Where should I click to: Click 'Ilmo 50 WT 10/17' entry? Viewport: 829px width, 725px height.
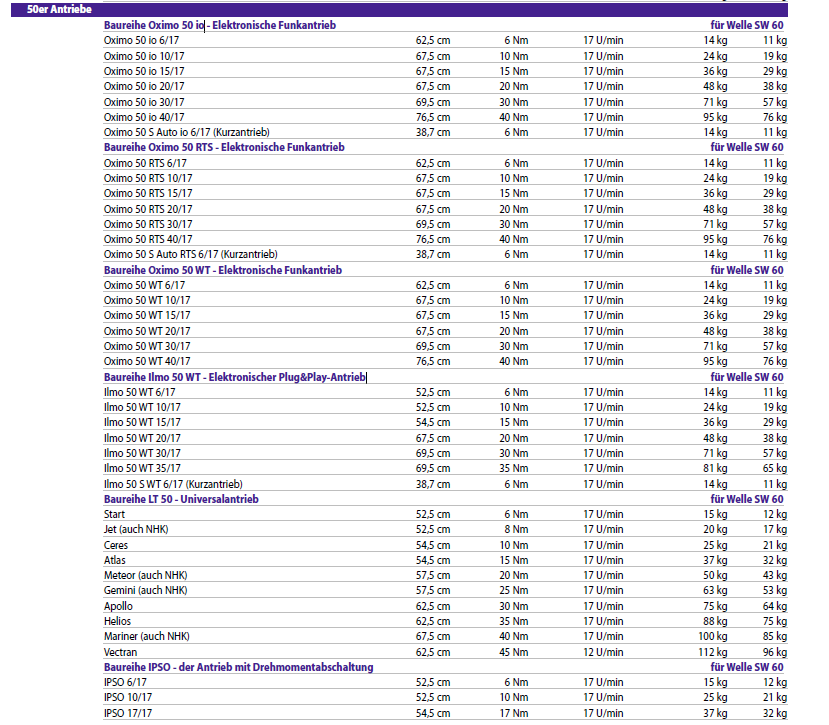click(142, 407)
